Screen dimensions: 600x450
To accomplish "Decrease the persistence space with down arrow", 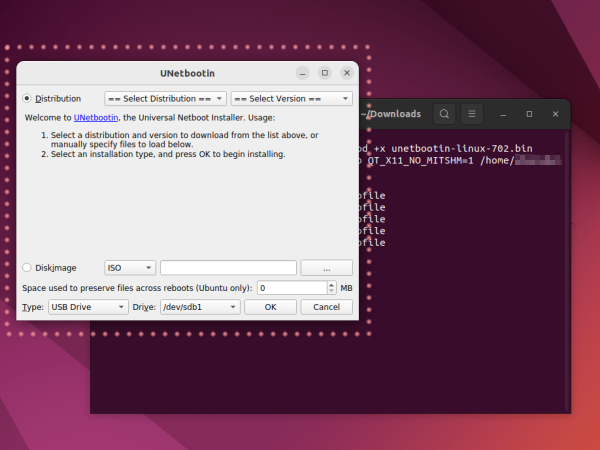I will (331, 291).
